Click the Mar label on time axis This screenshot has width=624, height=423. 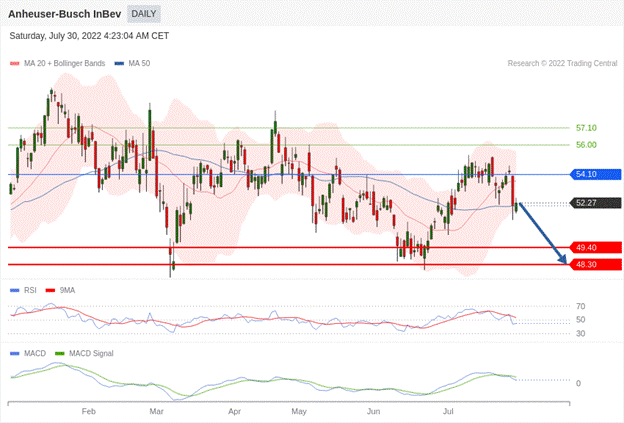click(156, 411)
